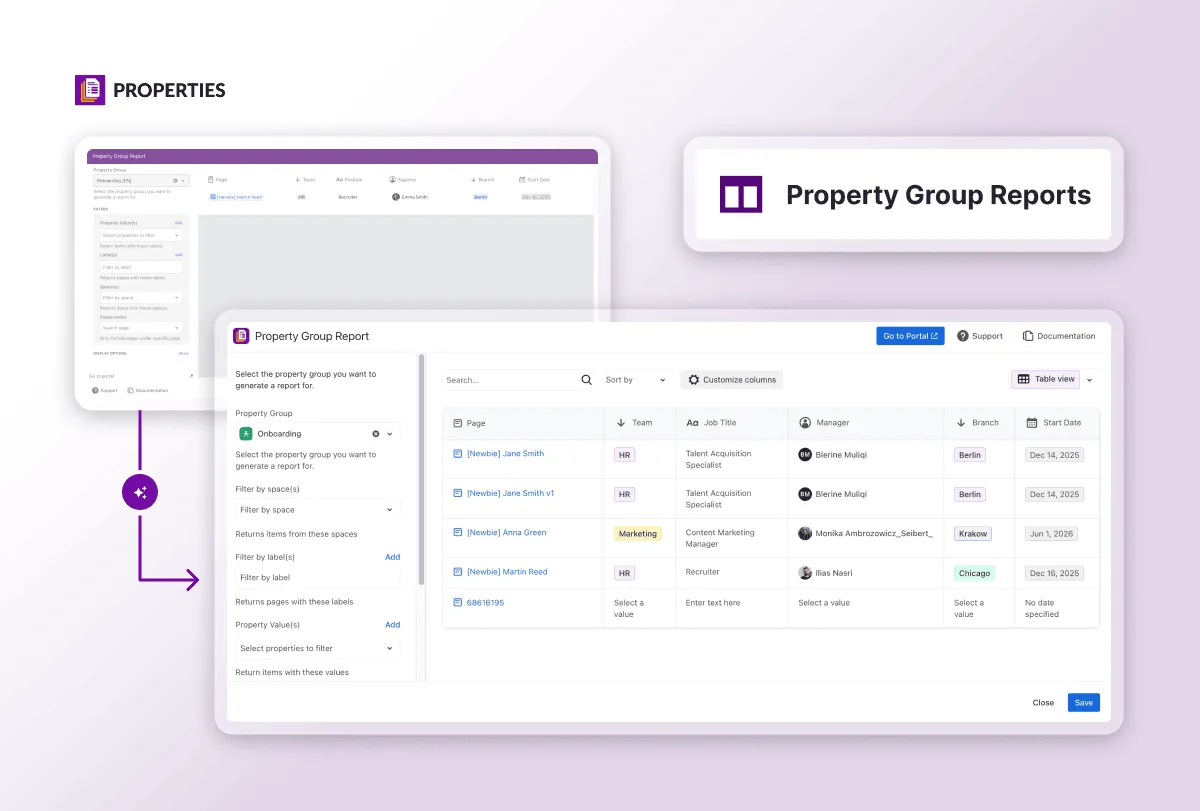Click the page icon beside [Newbie] Martin Reed
The image size is (1200, 811).
click(458, 572)
